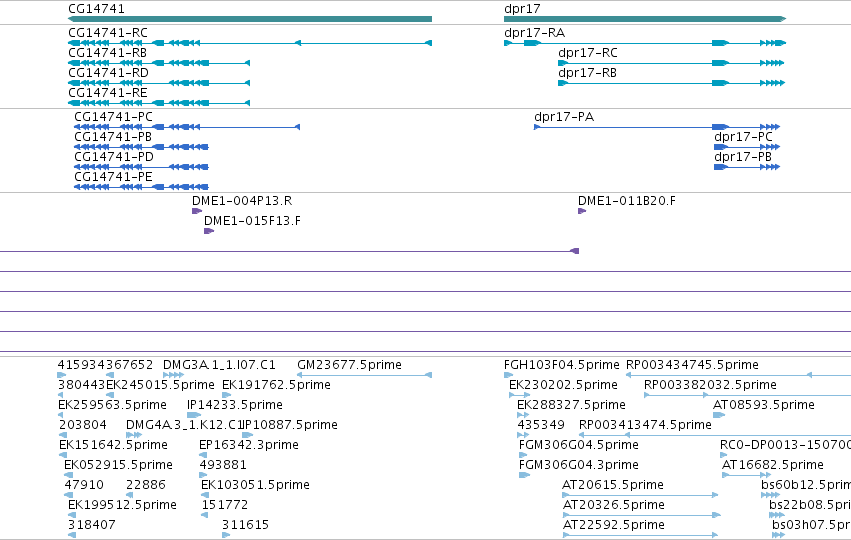Click the CG14741-PB protein feature
The width and height of the screenshot is (851, 540).
[x=141, y=147]
